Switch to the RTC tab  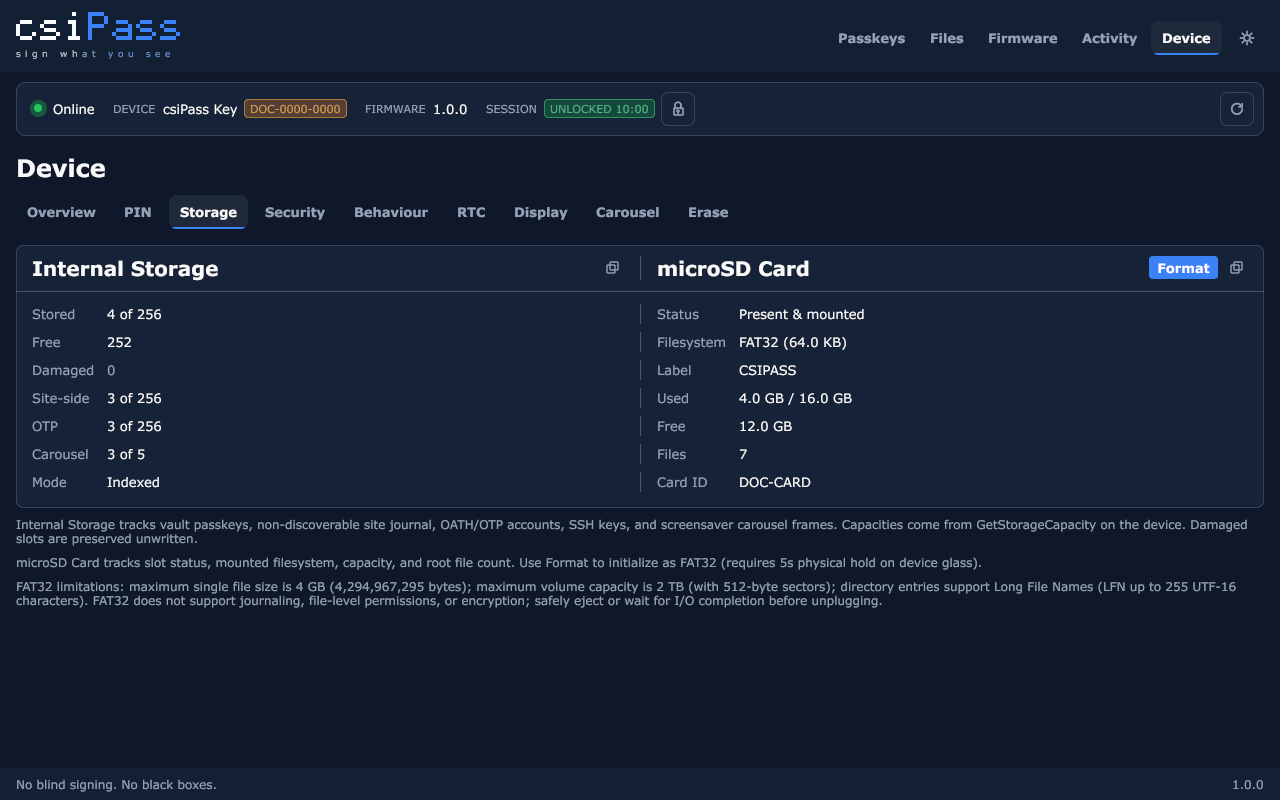[471, 212]
